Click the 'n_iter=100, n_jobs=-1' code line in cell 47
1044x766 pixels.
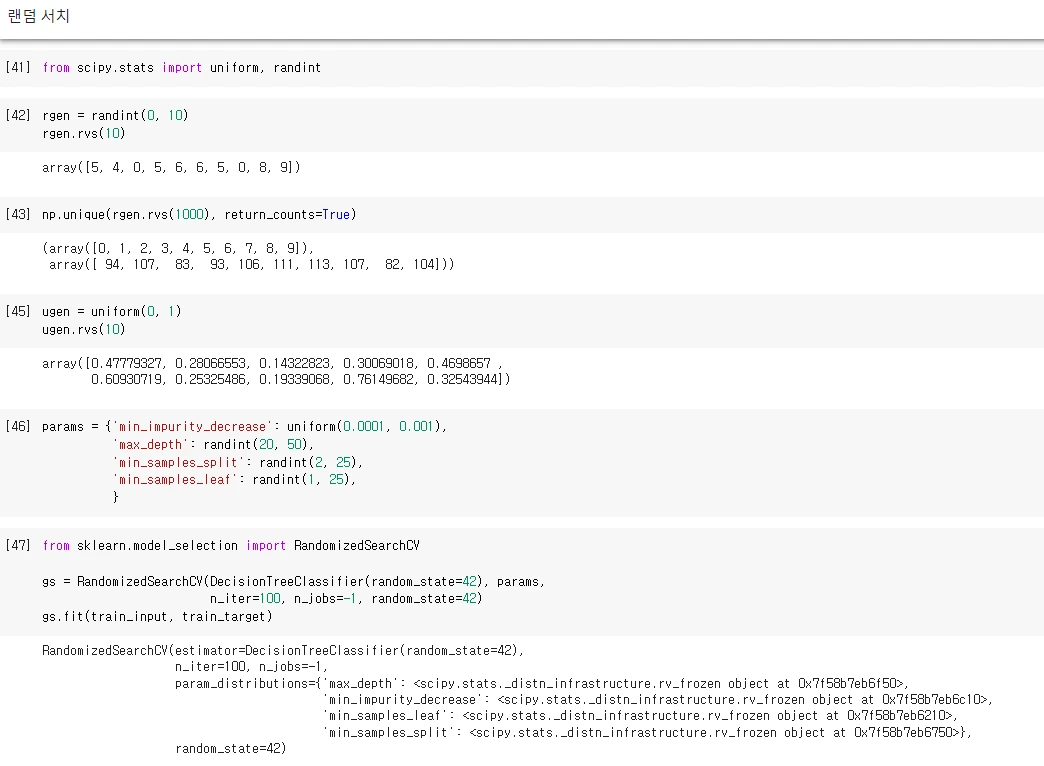point(346,598)
